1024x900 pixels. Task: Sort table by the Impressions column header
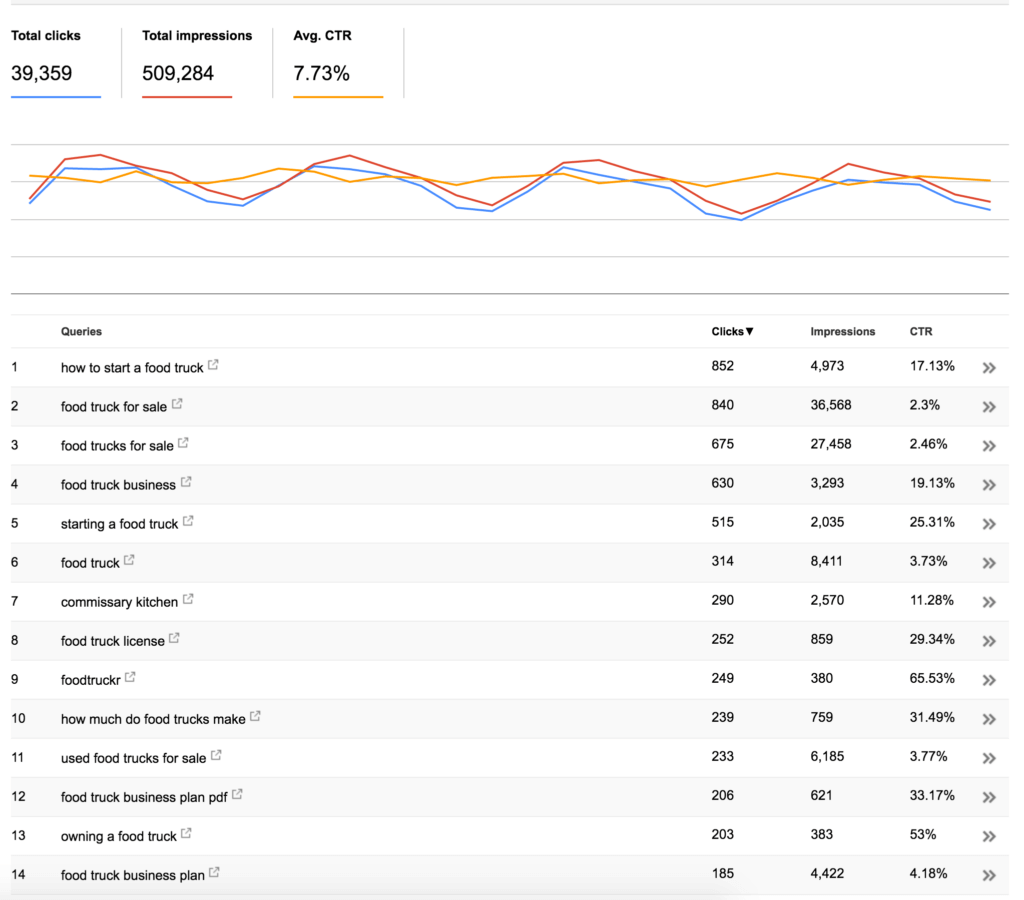(x=842, y=332)
